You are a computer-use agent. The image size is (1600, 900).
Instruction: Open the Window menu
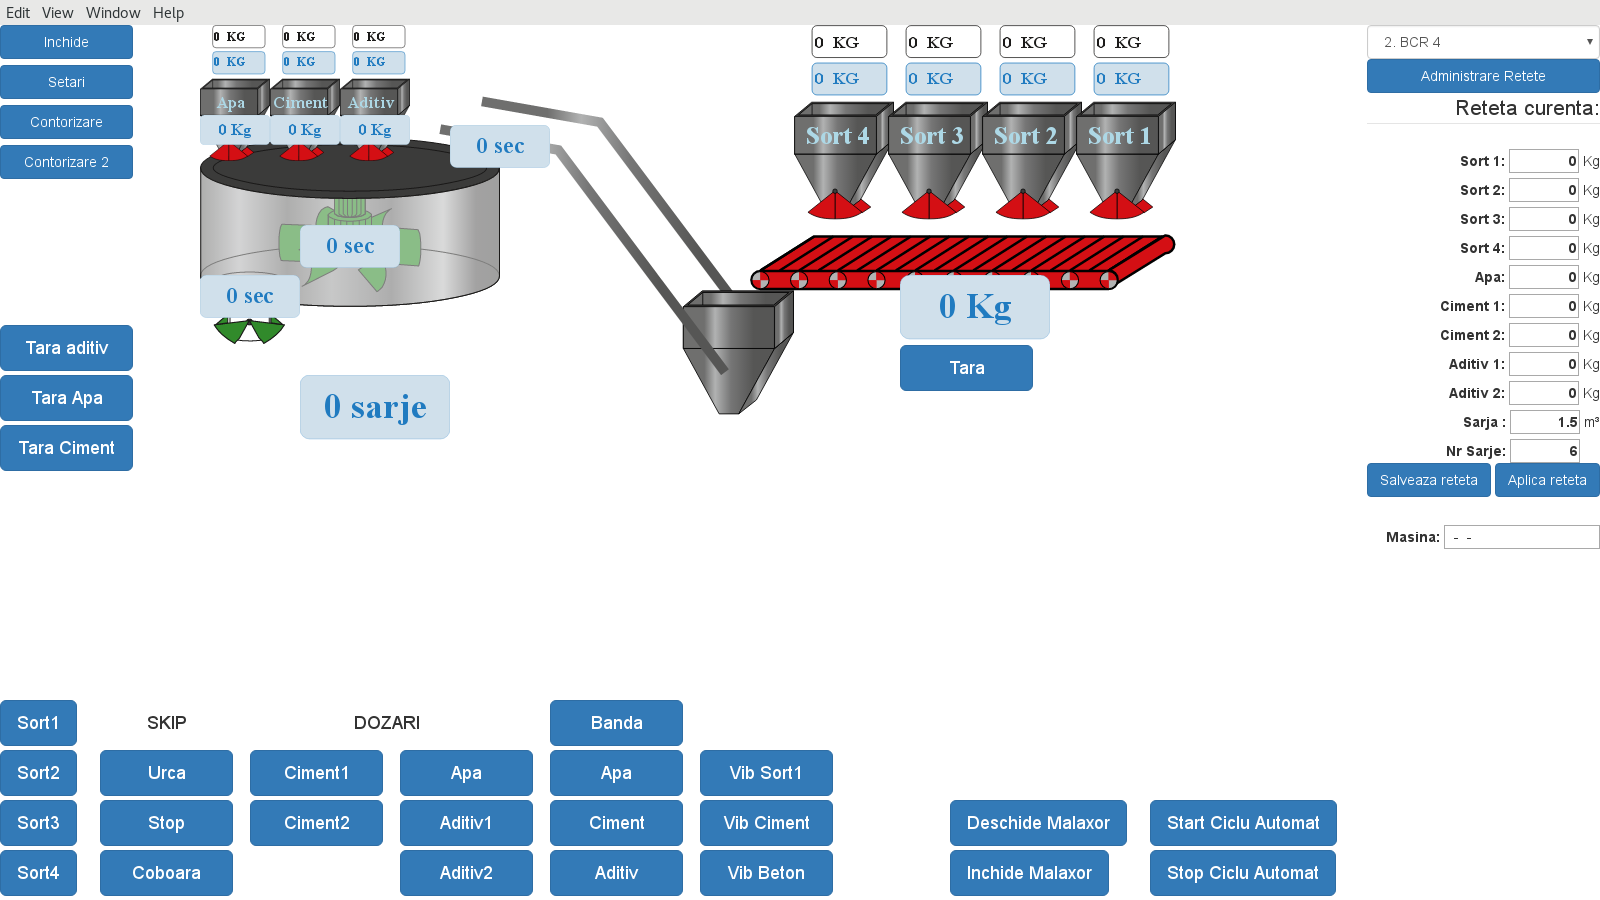pos(113,13)
